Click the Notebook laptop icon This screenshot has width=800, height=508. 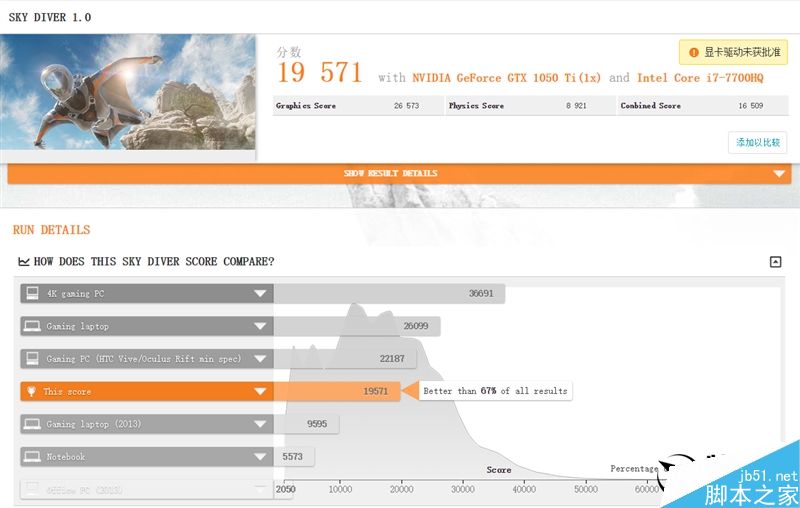(33, 456)
